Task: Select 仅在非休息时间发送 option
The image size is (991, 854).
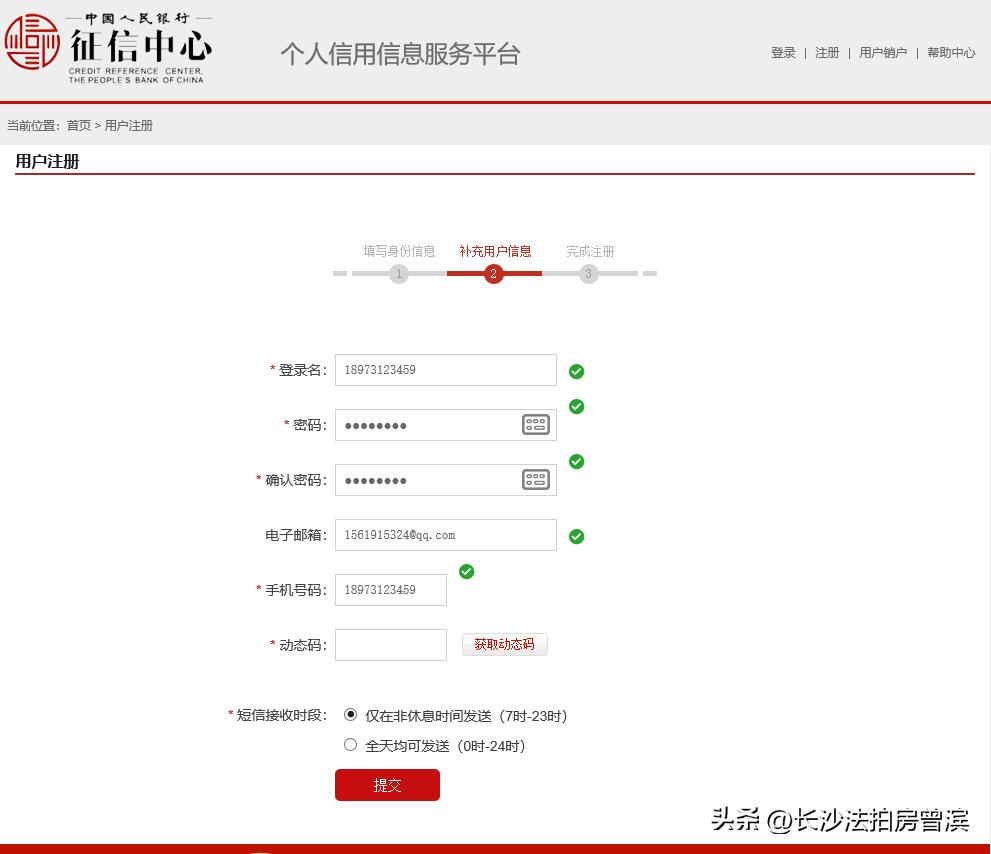Action: coord(350,715)
